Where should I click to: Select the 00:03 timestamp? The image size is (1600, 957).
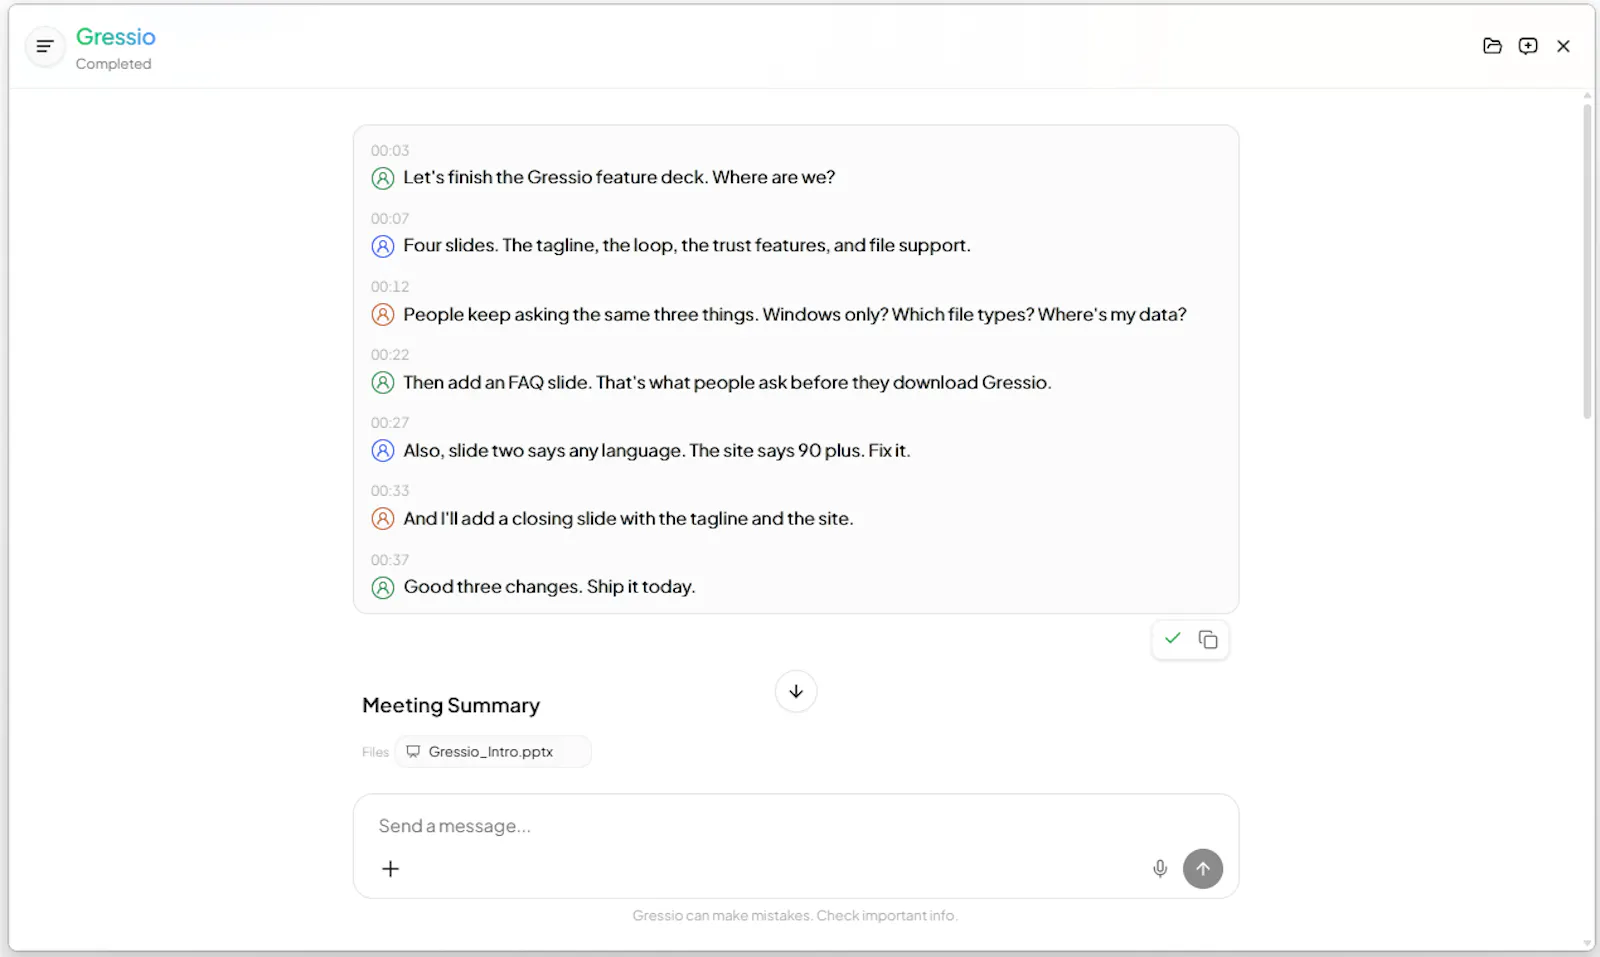tap(390, 151)
